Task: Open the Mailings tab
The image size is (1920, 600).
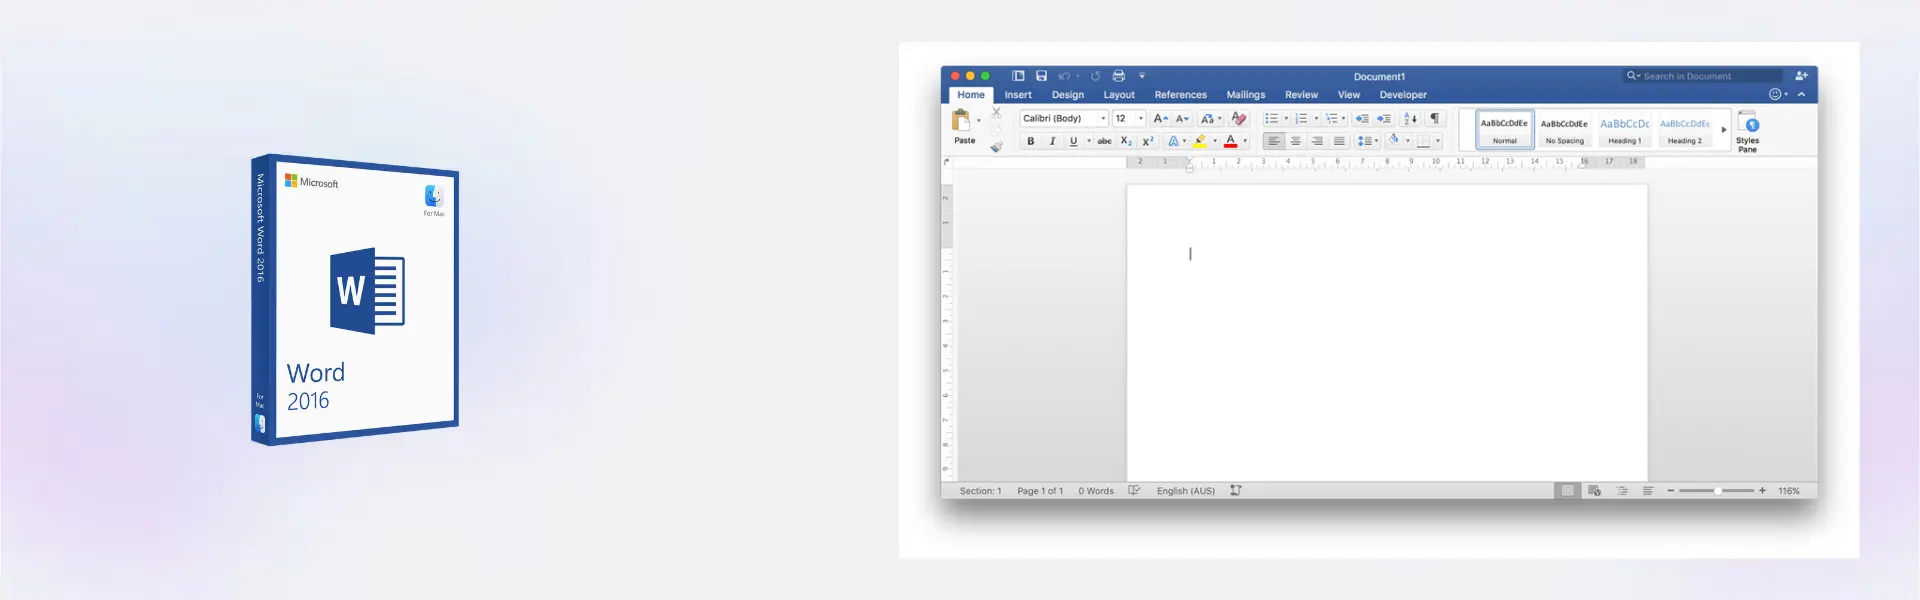Action: pyautogui.click(x=1246, y=95)
